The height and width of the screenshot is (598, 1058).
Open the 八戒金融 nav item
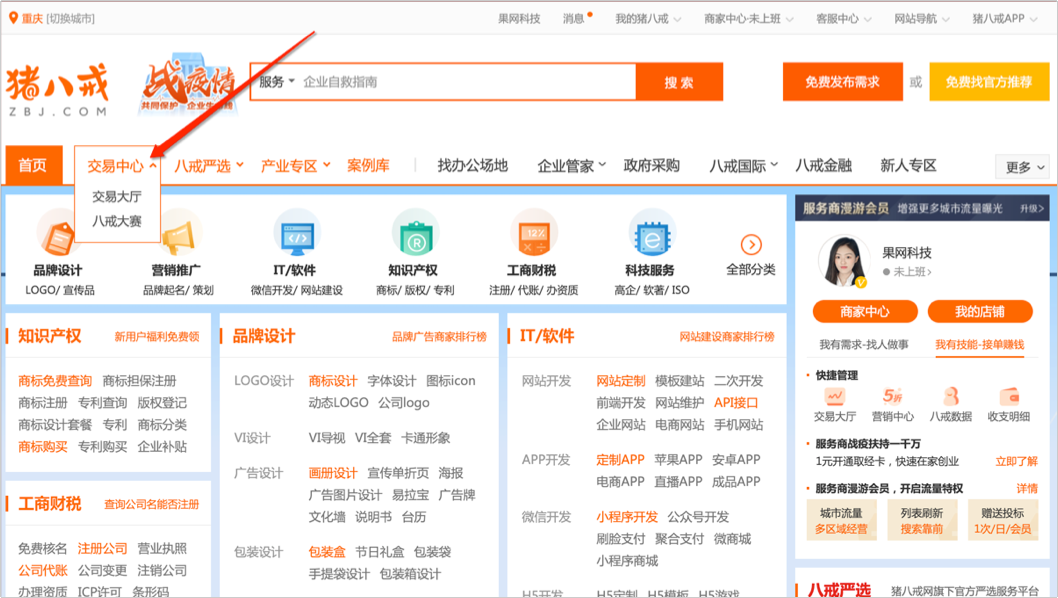(823, 165)
